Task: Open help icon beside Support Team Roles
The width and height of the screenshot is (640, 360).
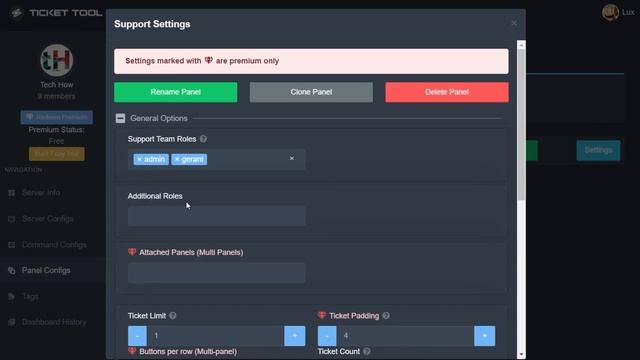Action: [x=203, y=139]
